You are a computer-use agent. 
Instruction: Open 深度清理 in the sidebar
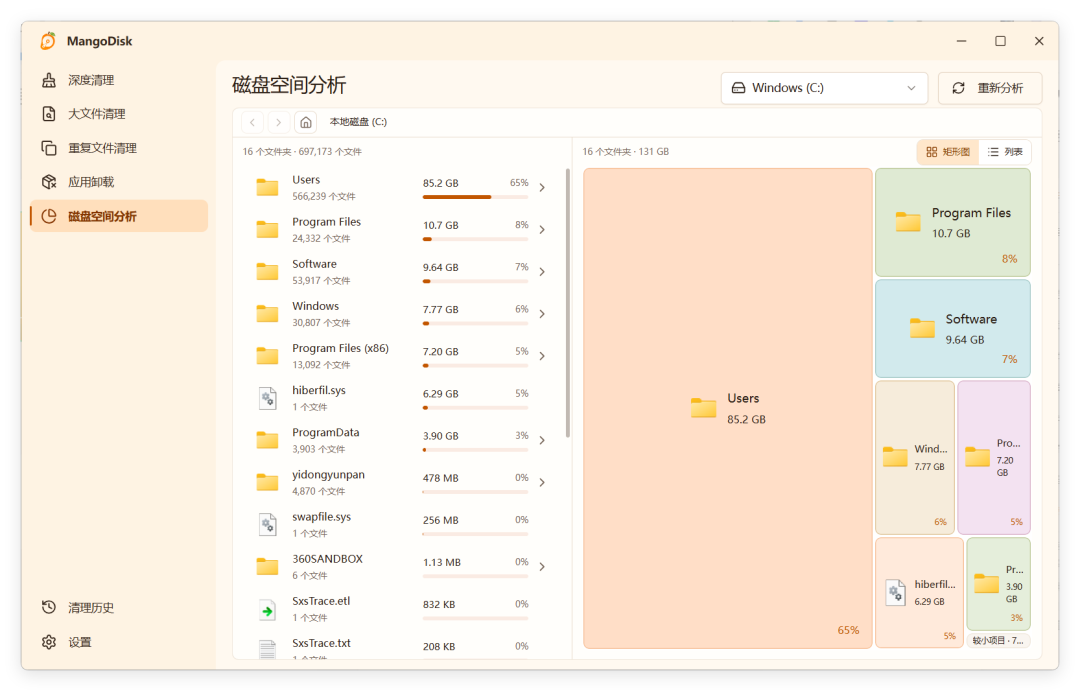point(119,80)
